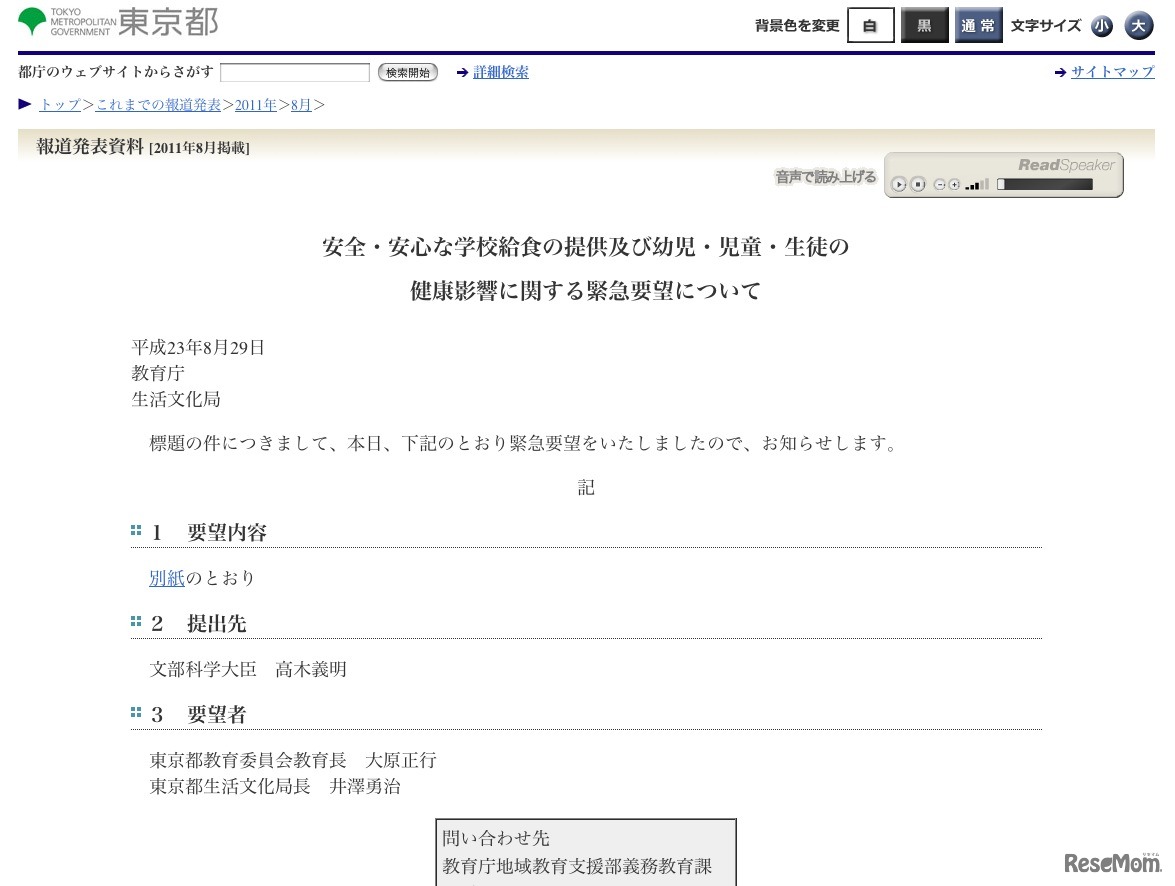
Task: Navigate to 2011年 breadcrumb link
Action: 256,104
